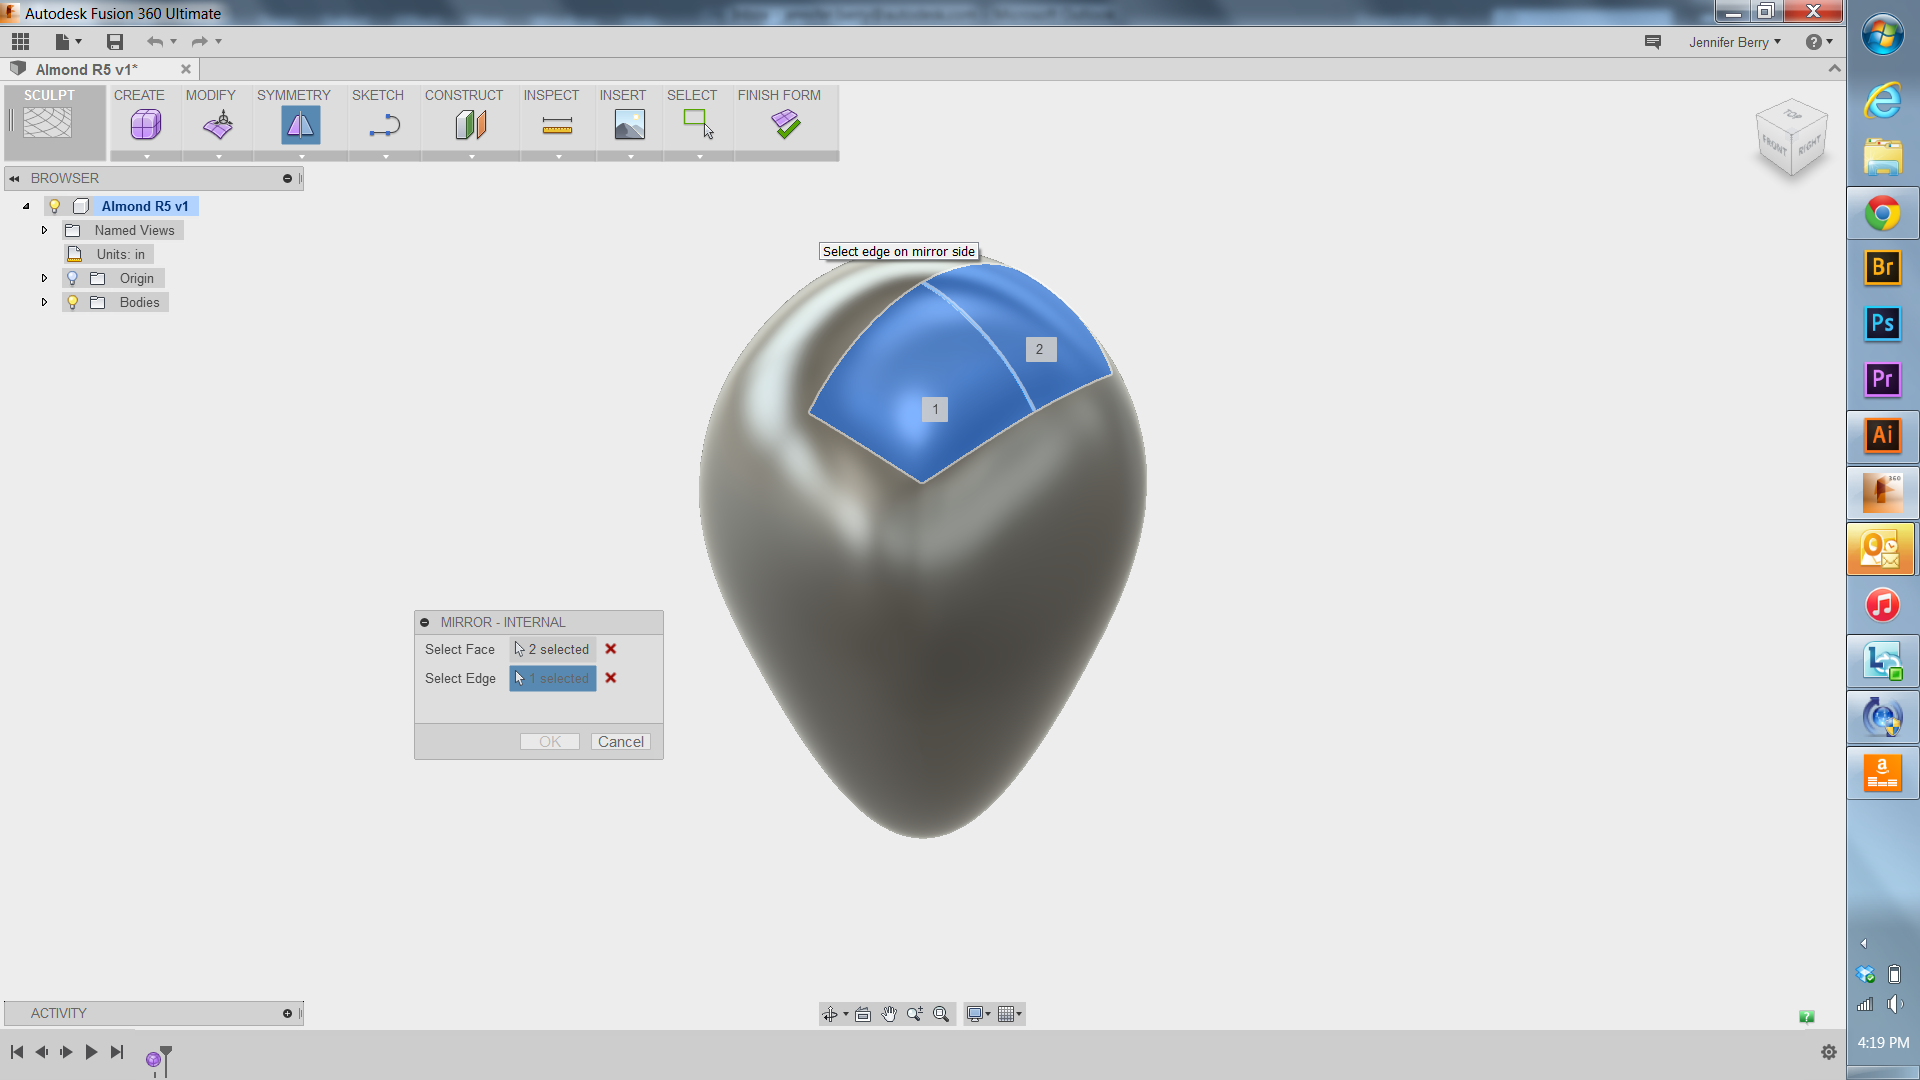Click the CONSTRUCT menu tab
The width and height of the screenshot is (1920, 1080).
pos(464,95)
